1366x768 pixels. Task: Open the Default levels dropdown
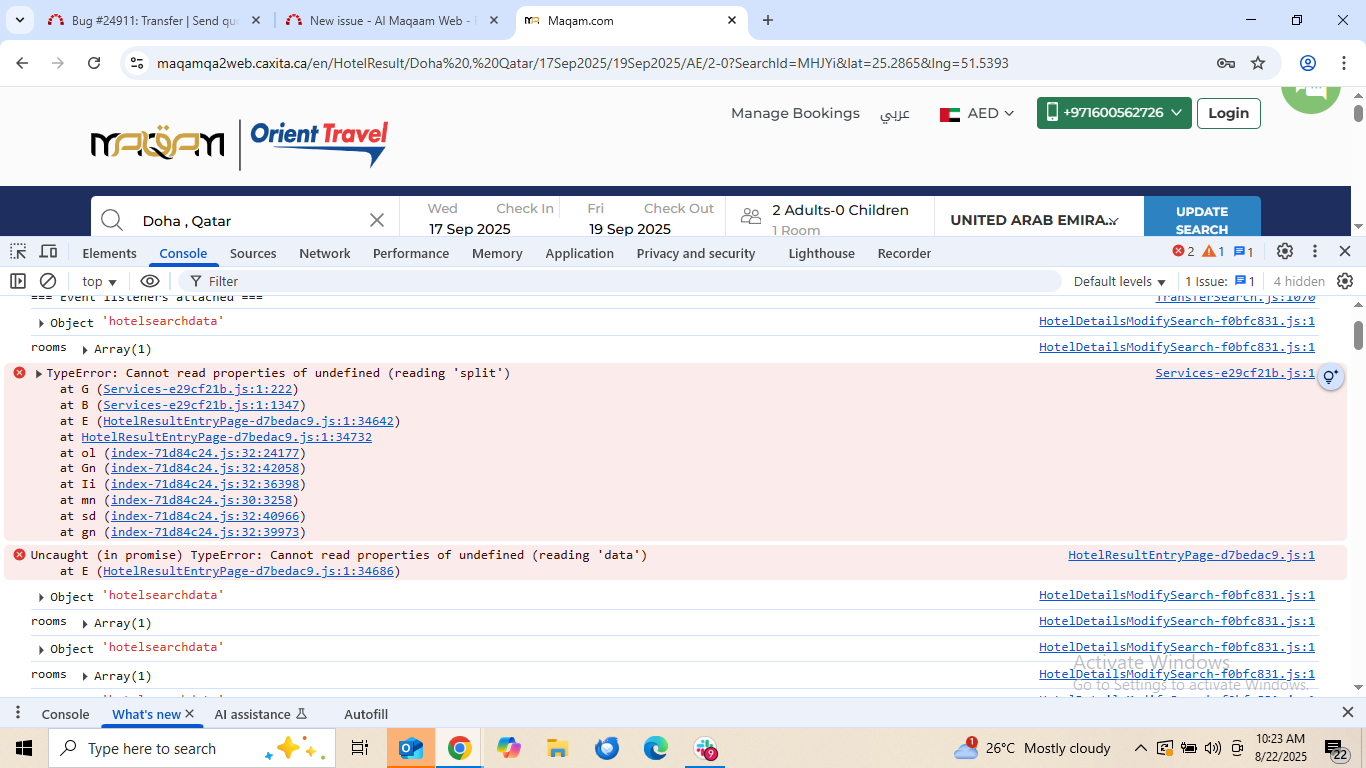pos(1119,282)
